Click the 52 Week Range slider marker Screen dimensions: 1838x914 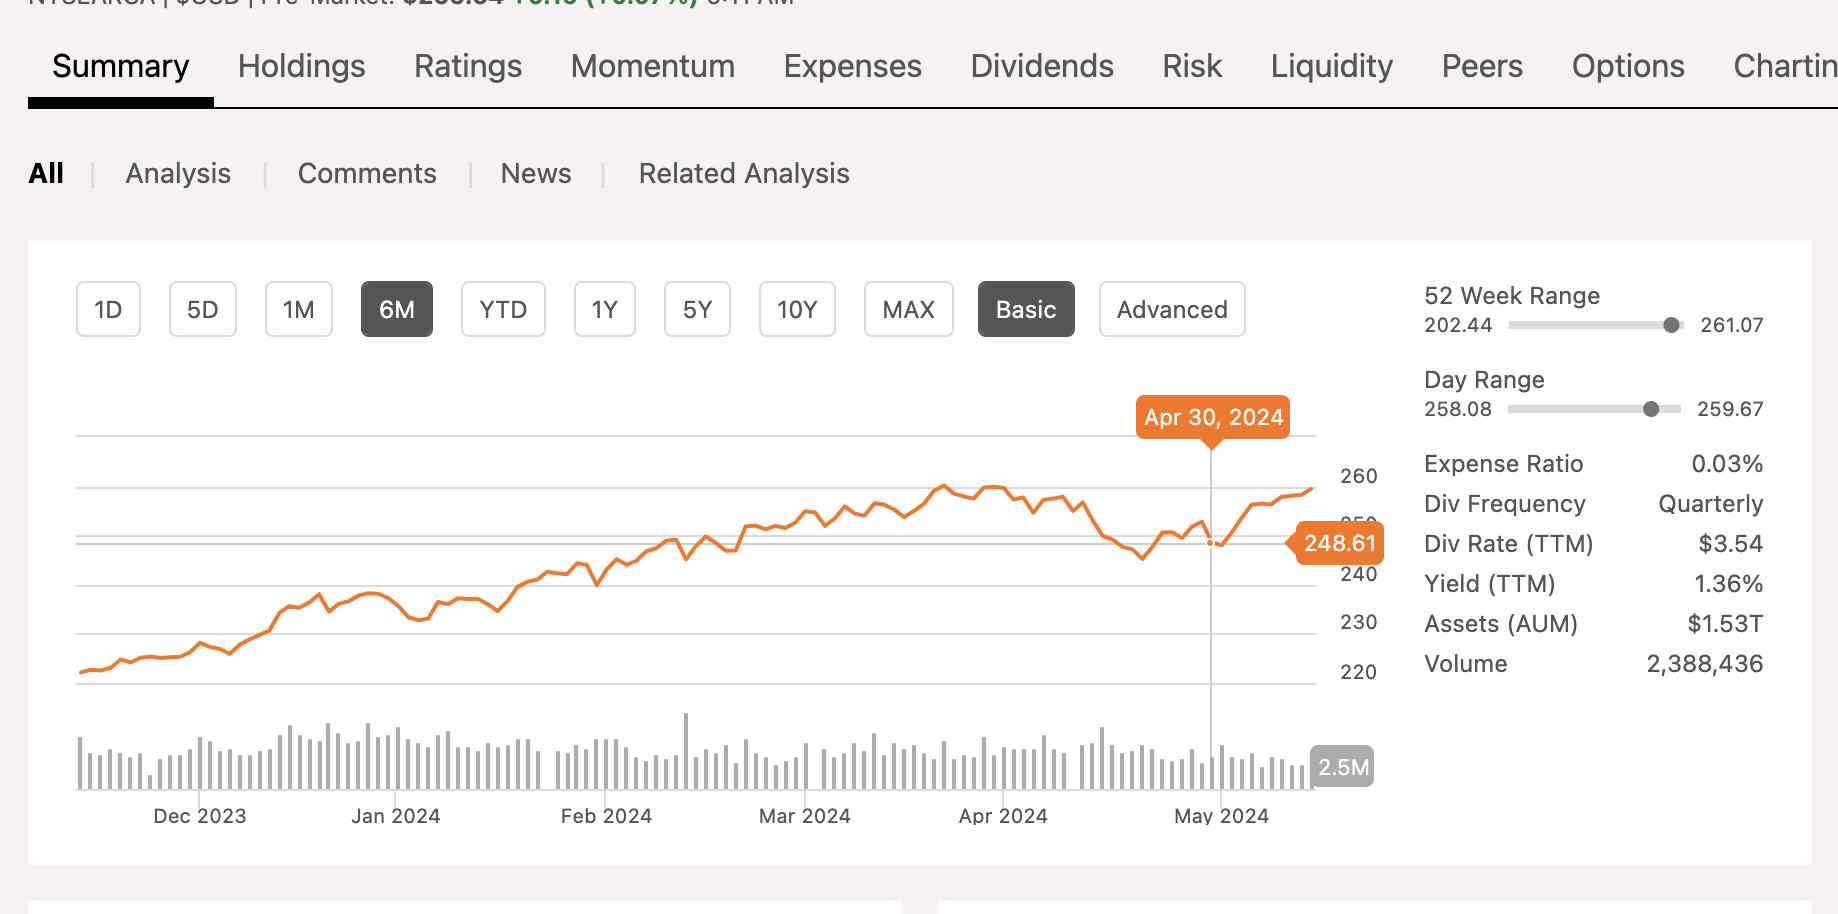tap(1671, 325)
